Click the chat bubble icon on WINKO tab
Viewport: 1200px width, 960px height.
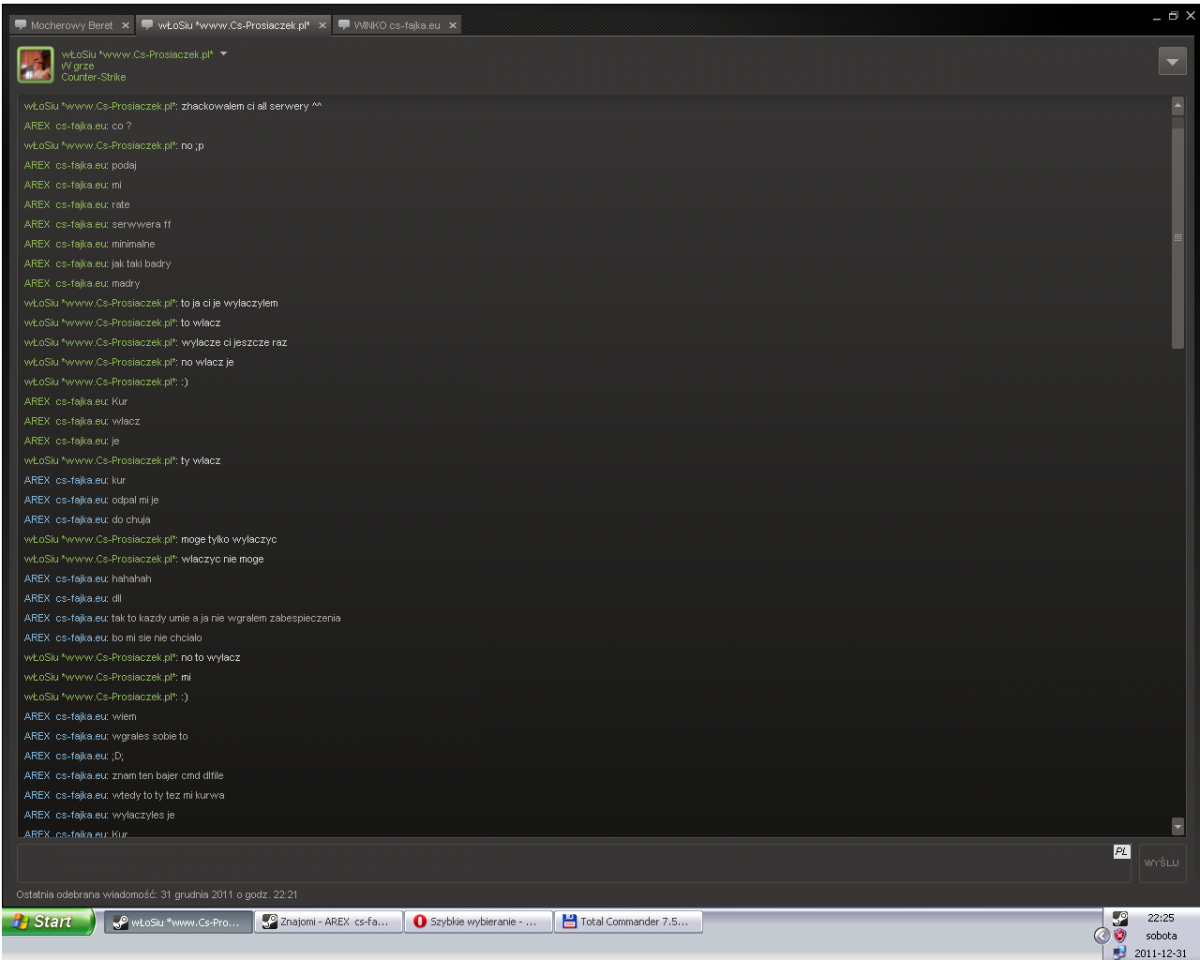(x=344, y=25)
